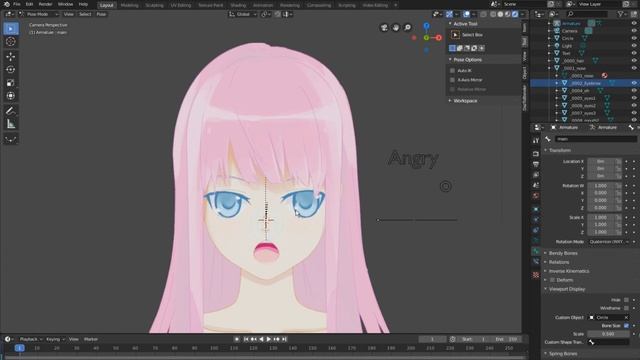Hide the Camera object via eye icon
Viewport: 640px width, 360px height.
634,31
